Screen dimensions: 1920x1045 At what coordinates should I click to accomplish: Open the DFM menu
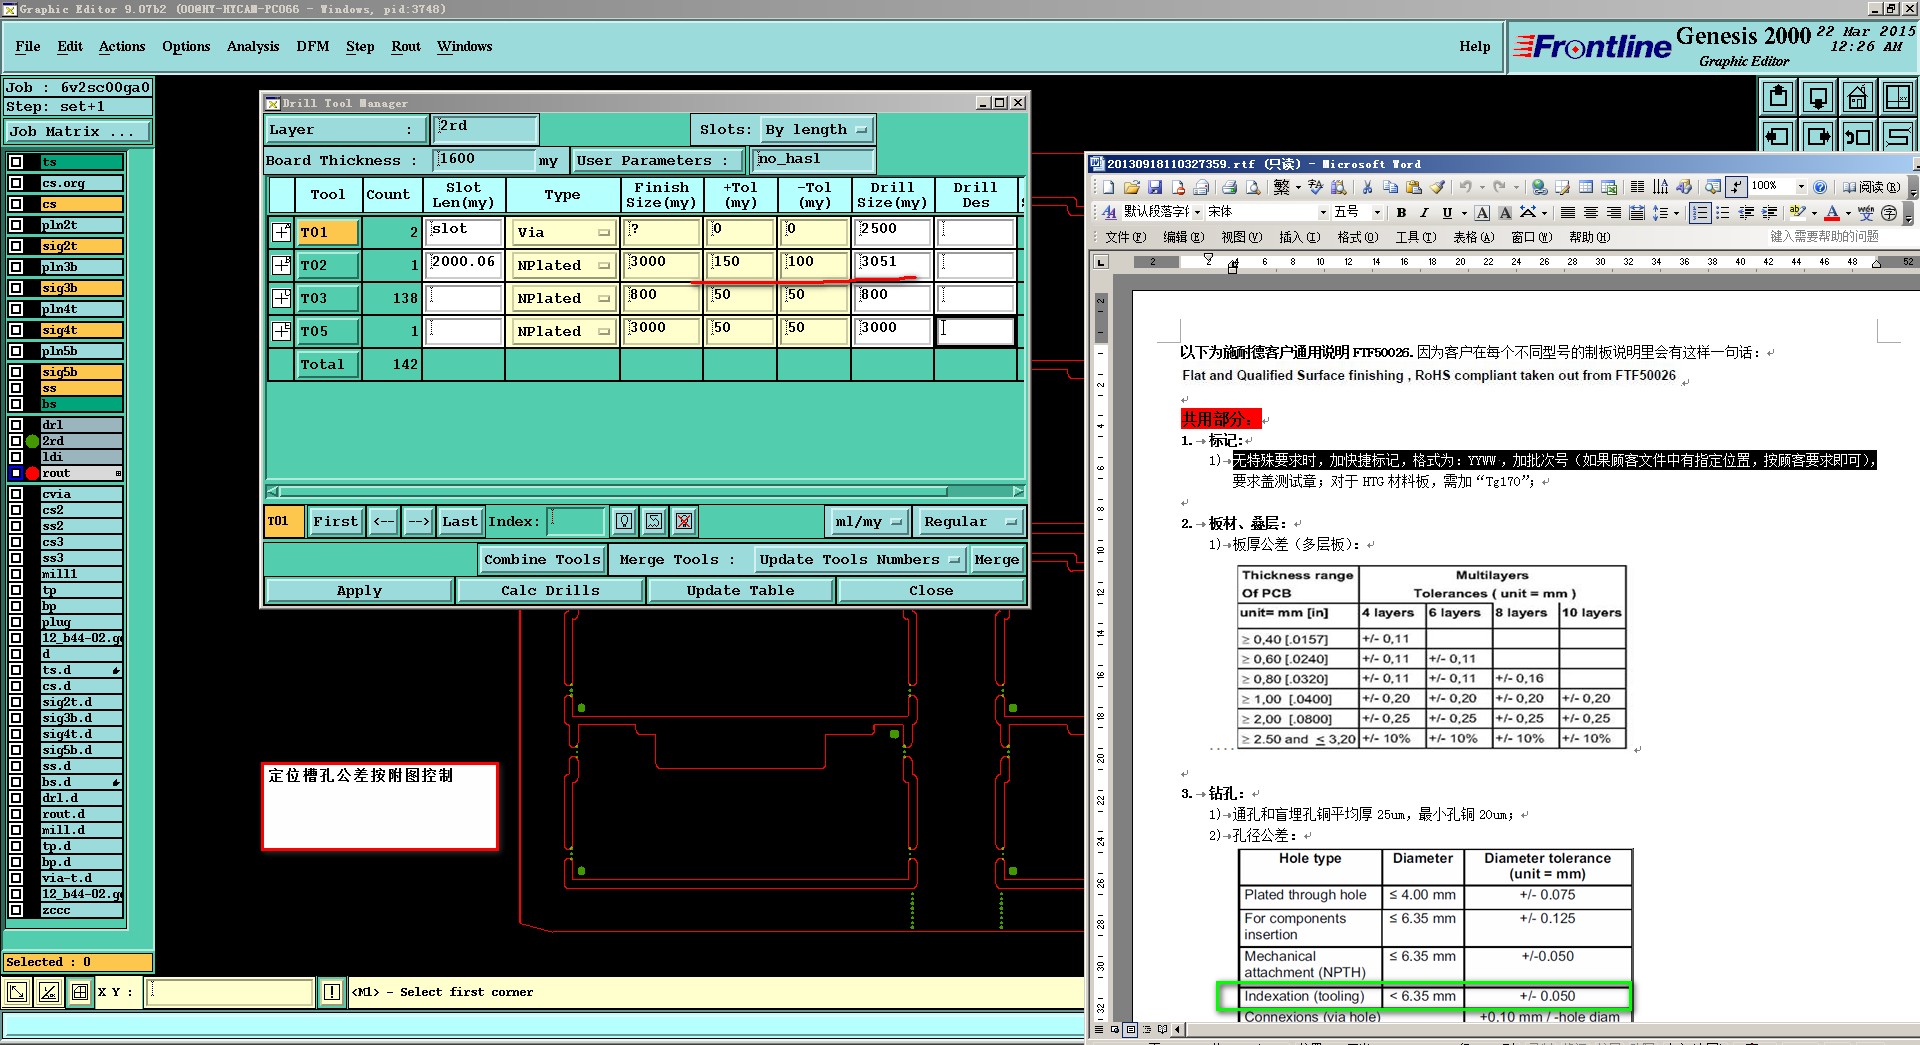click(312, 46)
